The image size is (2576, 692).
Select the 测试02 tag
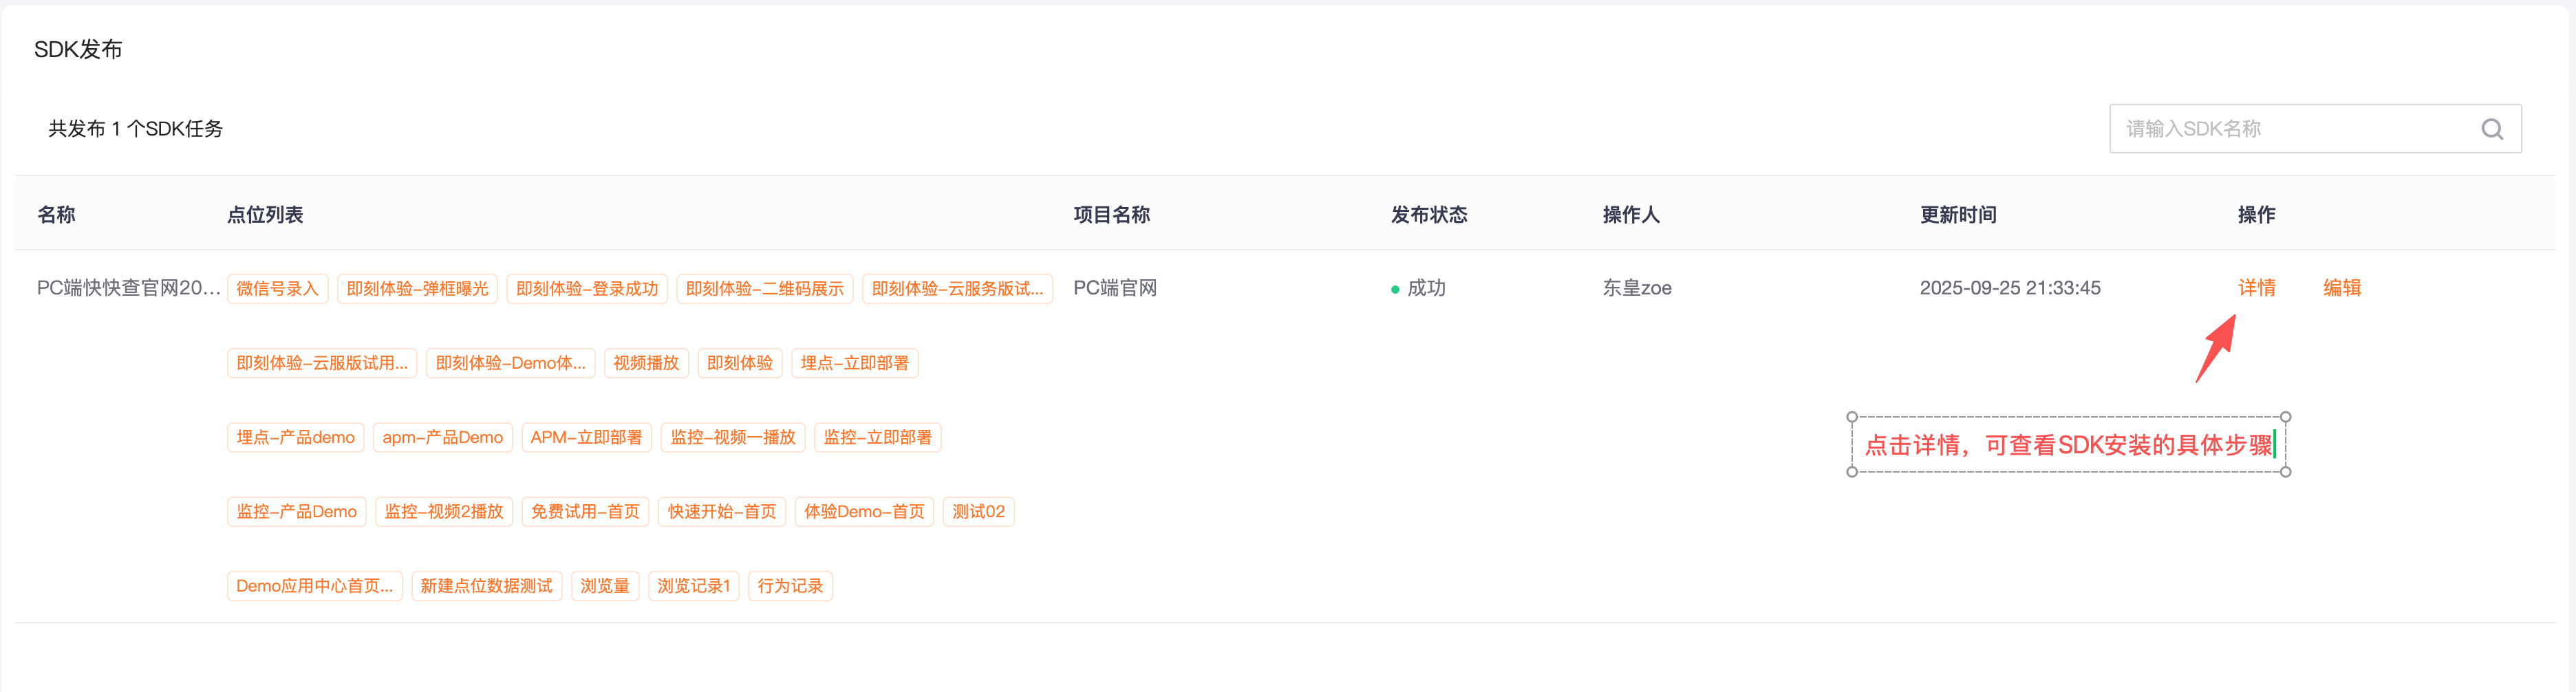[x=978, y=512]
